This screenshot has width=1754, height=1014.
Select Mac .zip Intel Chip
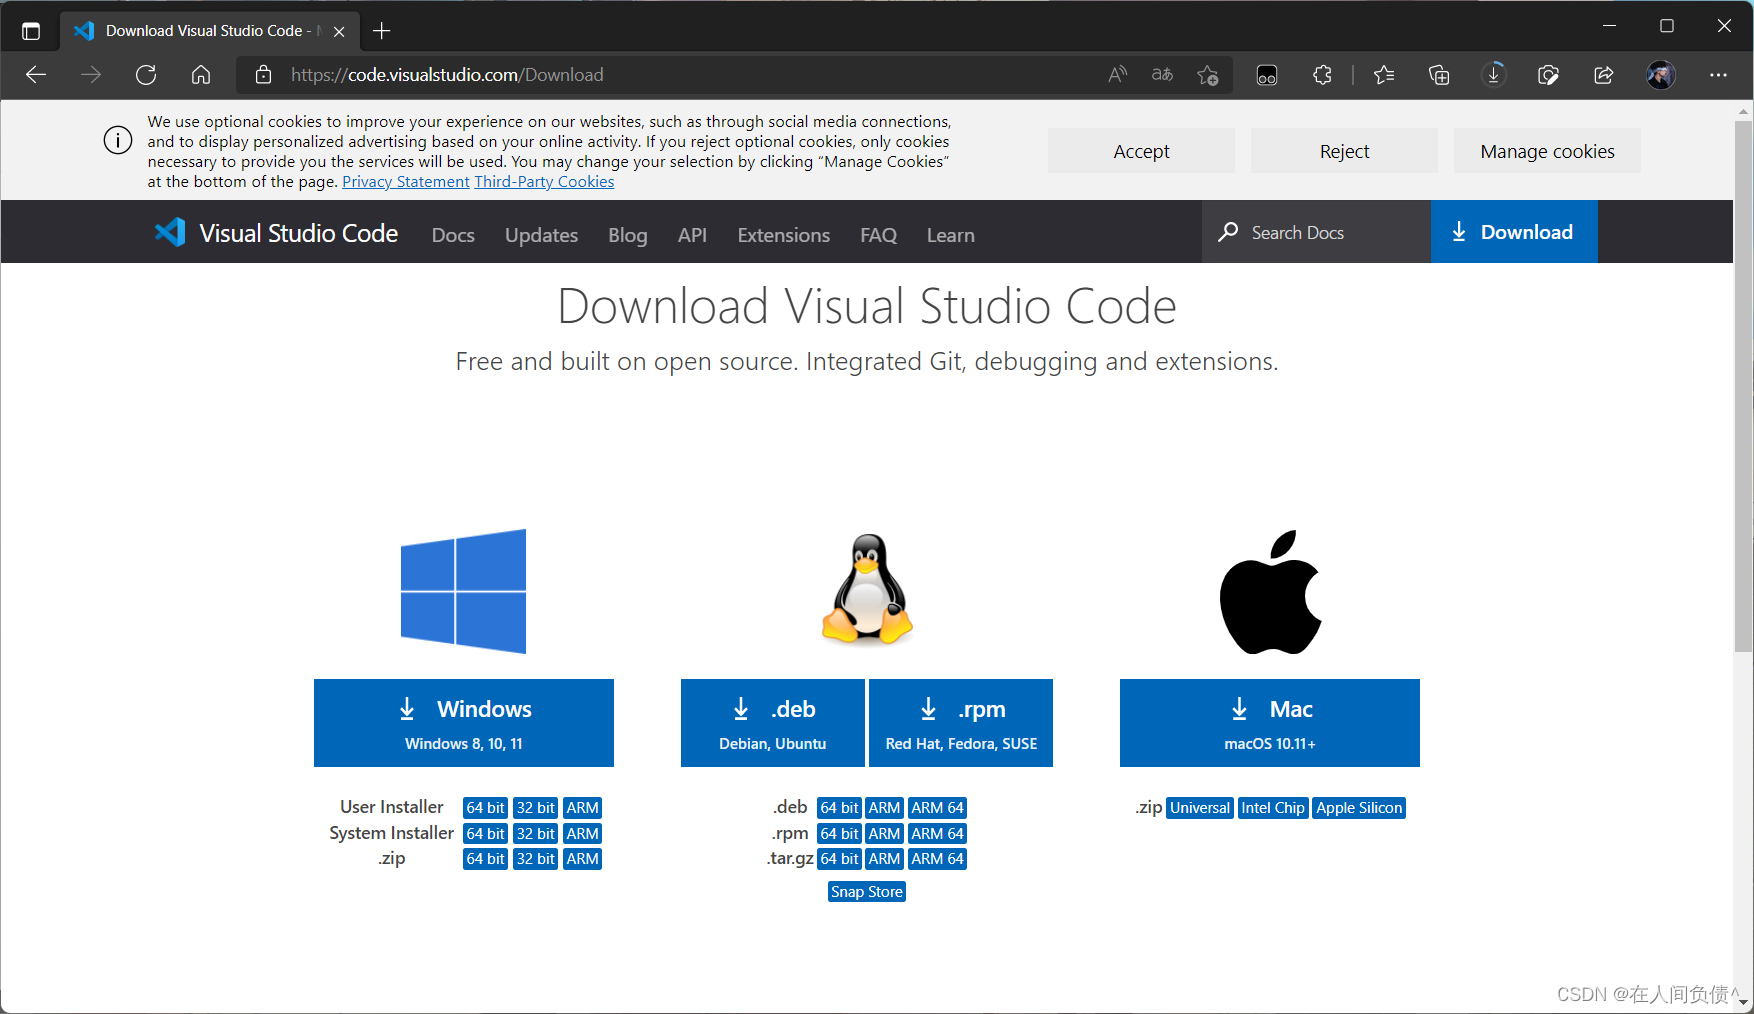1273,808
